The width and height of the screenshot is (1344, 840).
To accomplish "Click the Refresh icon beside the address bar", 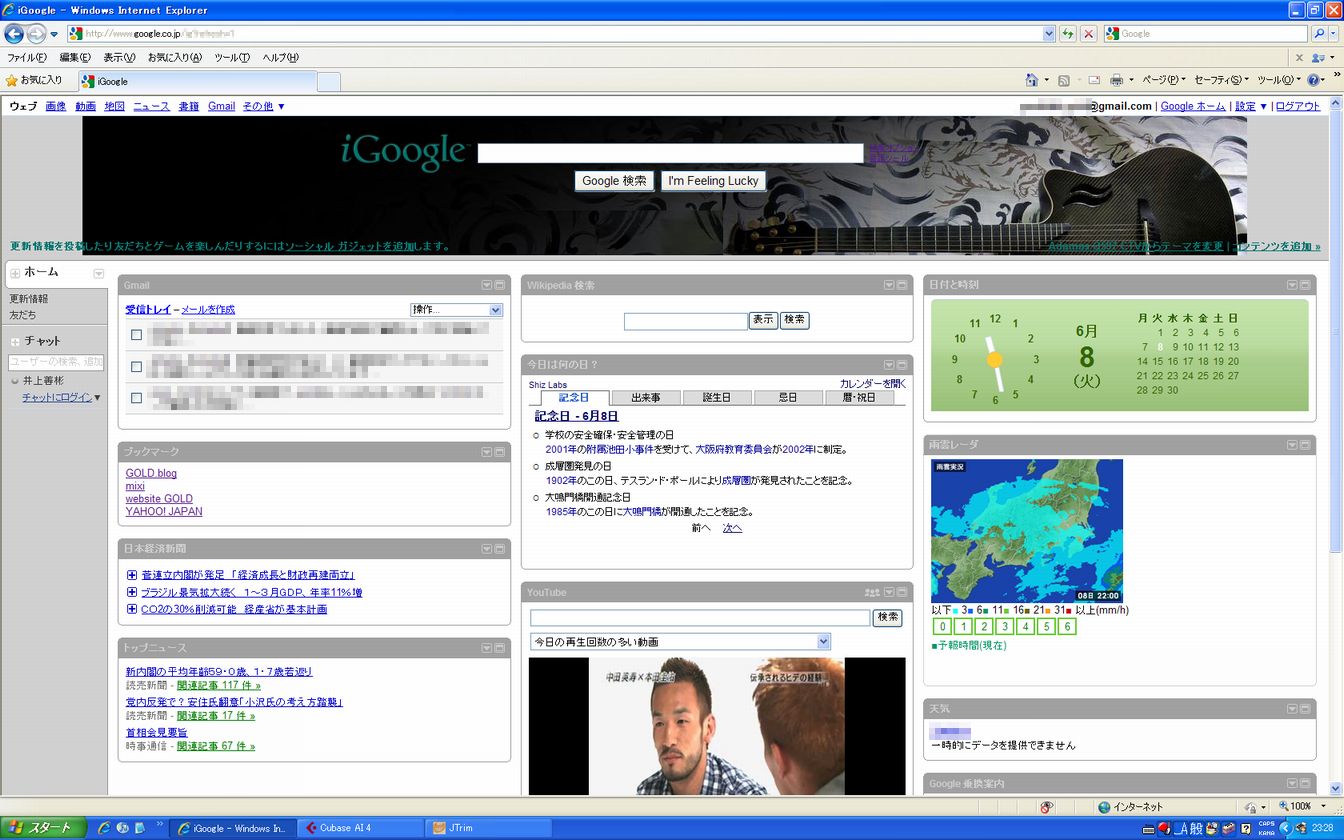I will 1069,34.
